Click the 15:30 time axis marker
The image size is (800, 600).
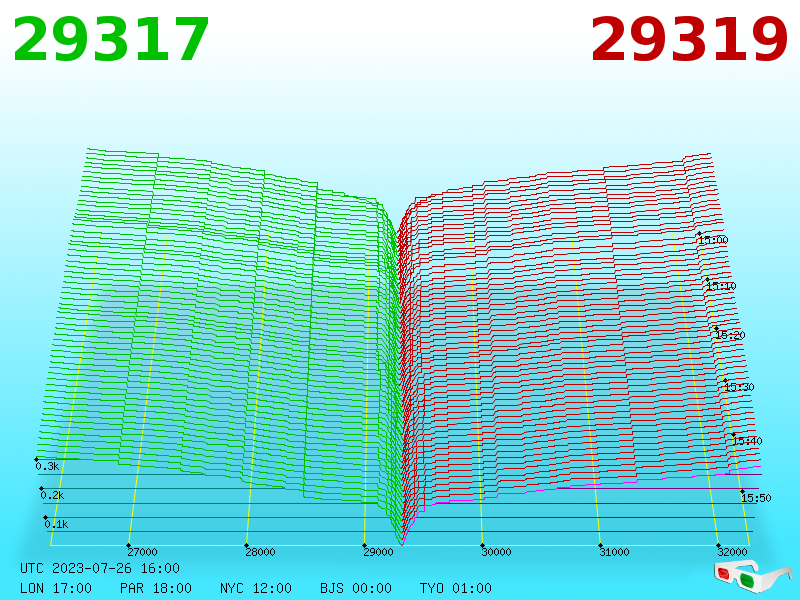(x=739, y=387)
